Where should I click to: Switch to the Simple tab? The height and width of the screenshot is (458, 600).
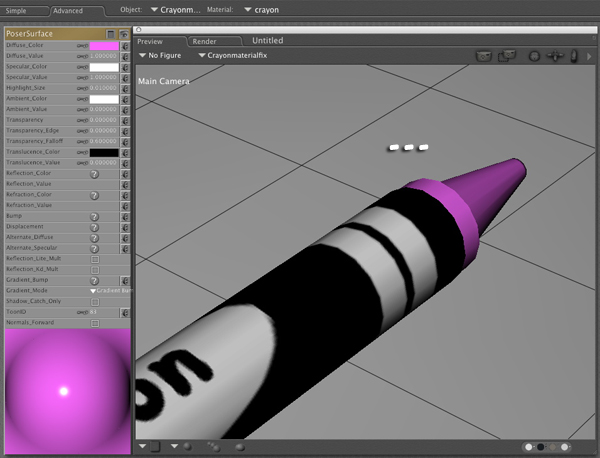pos(16,11)
